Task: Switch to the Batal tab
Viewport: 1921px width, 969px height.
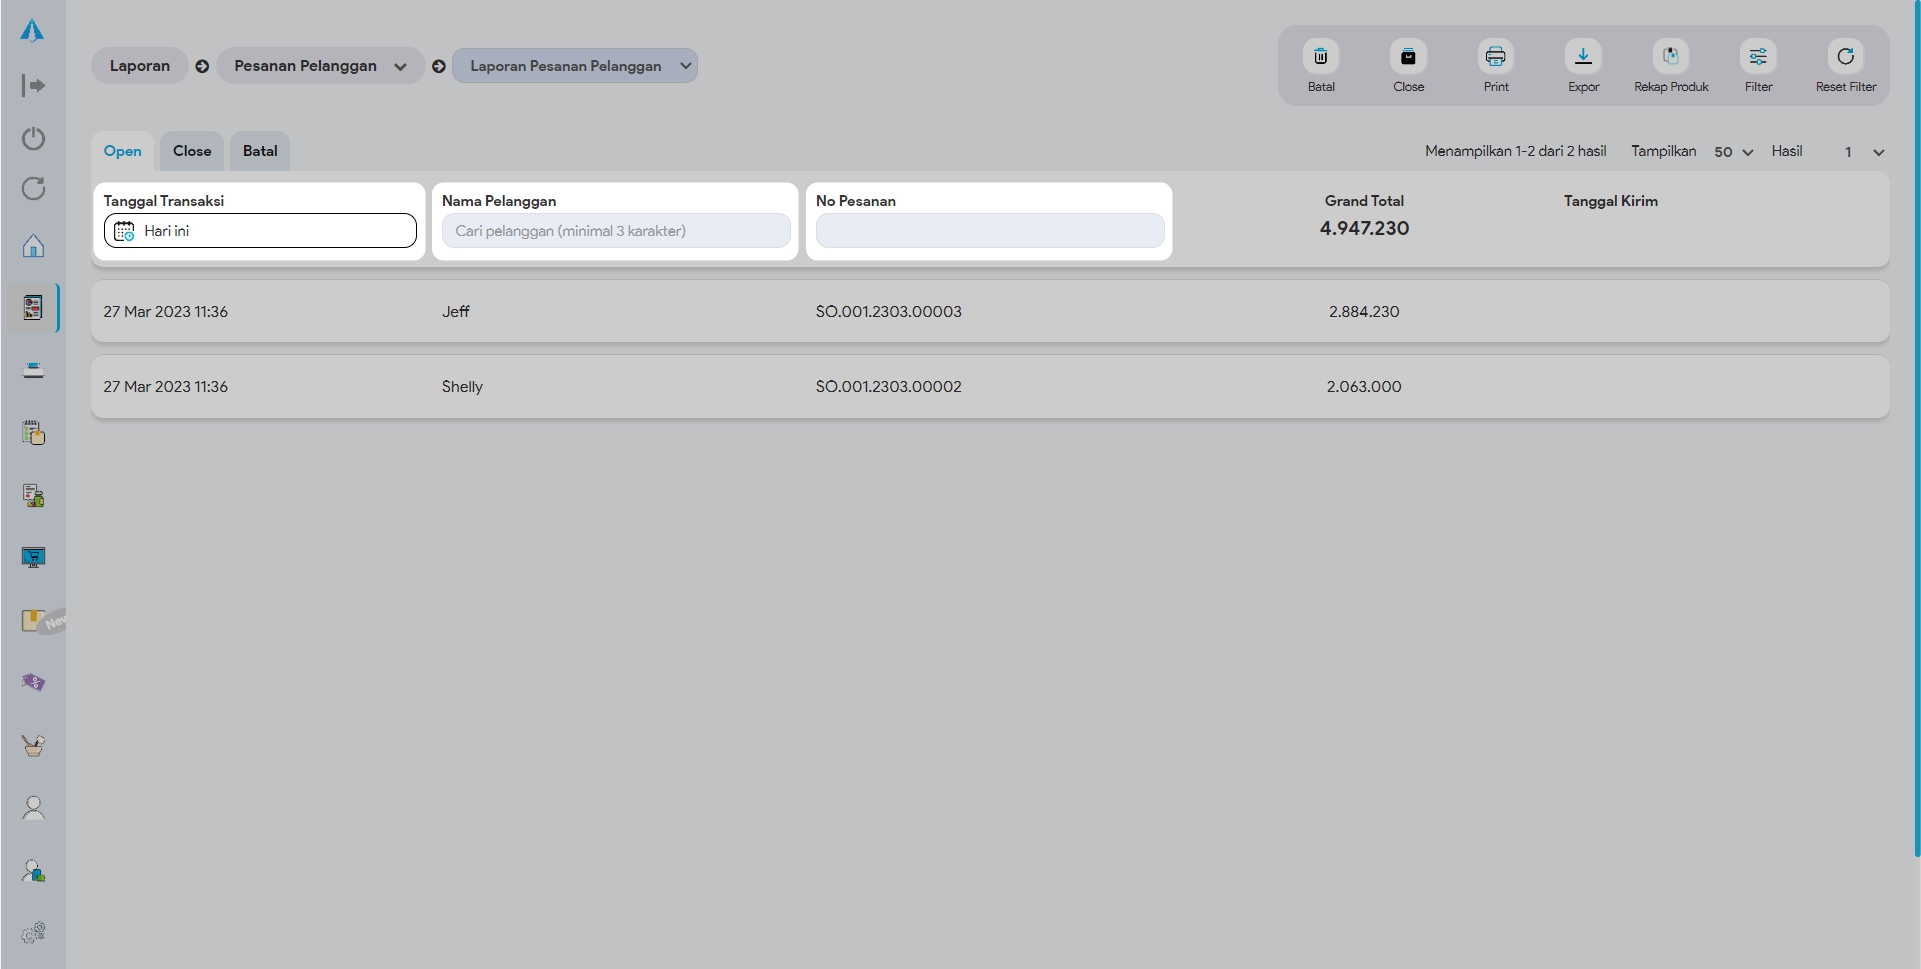Action: click(260, 151)
